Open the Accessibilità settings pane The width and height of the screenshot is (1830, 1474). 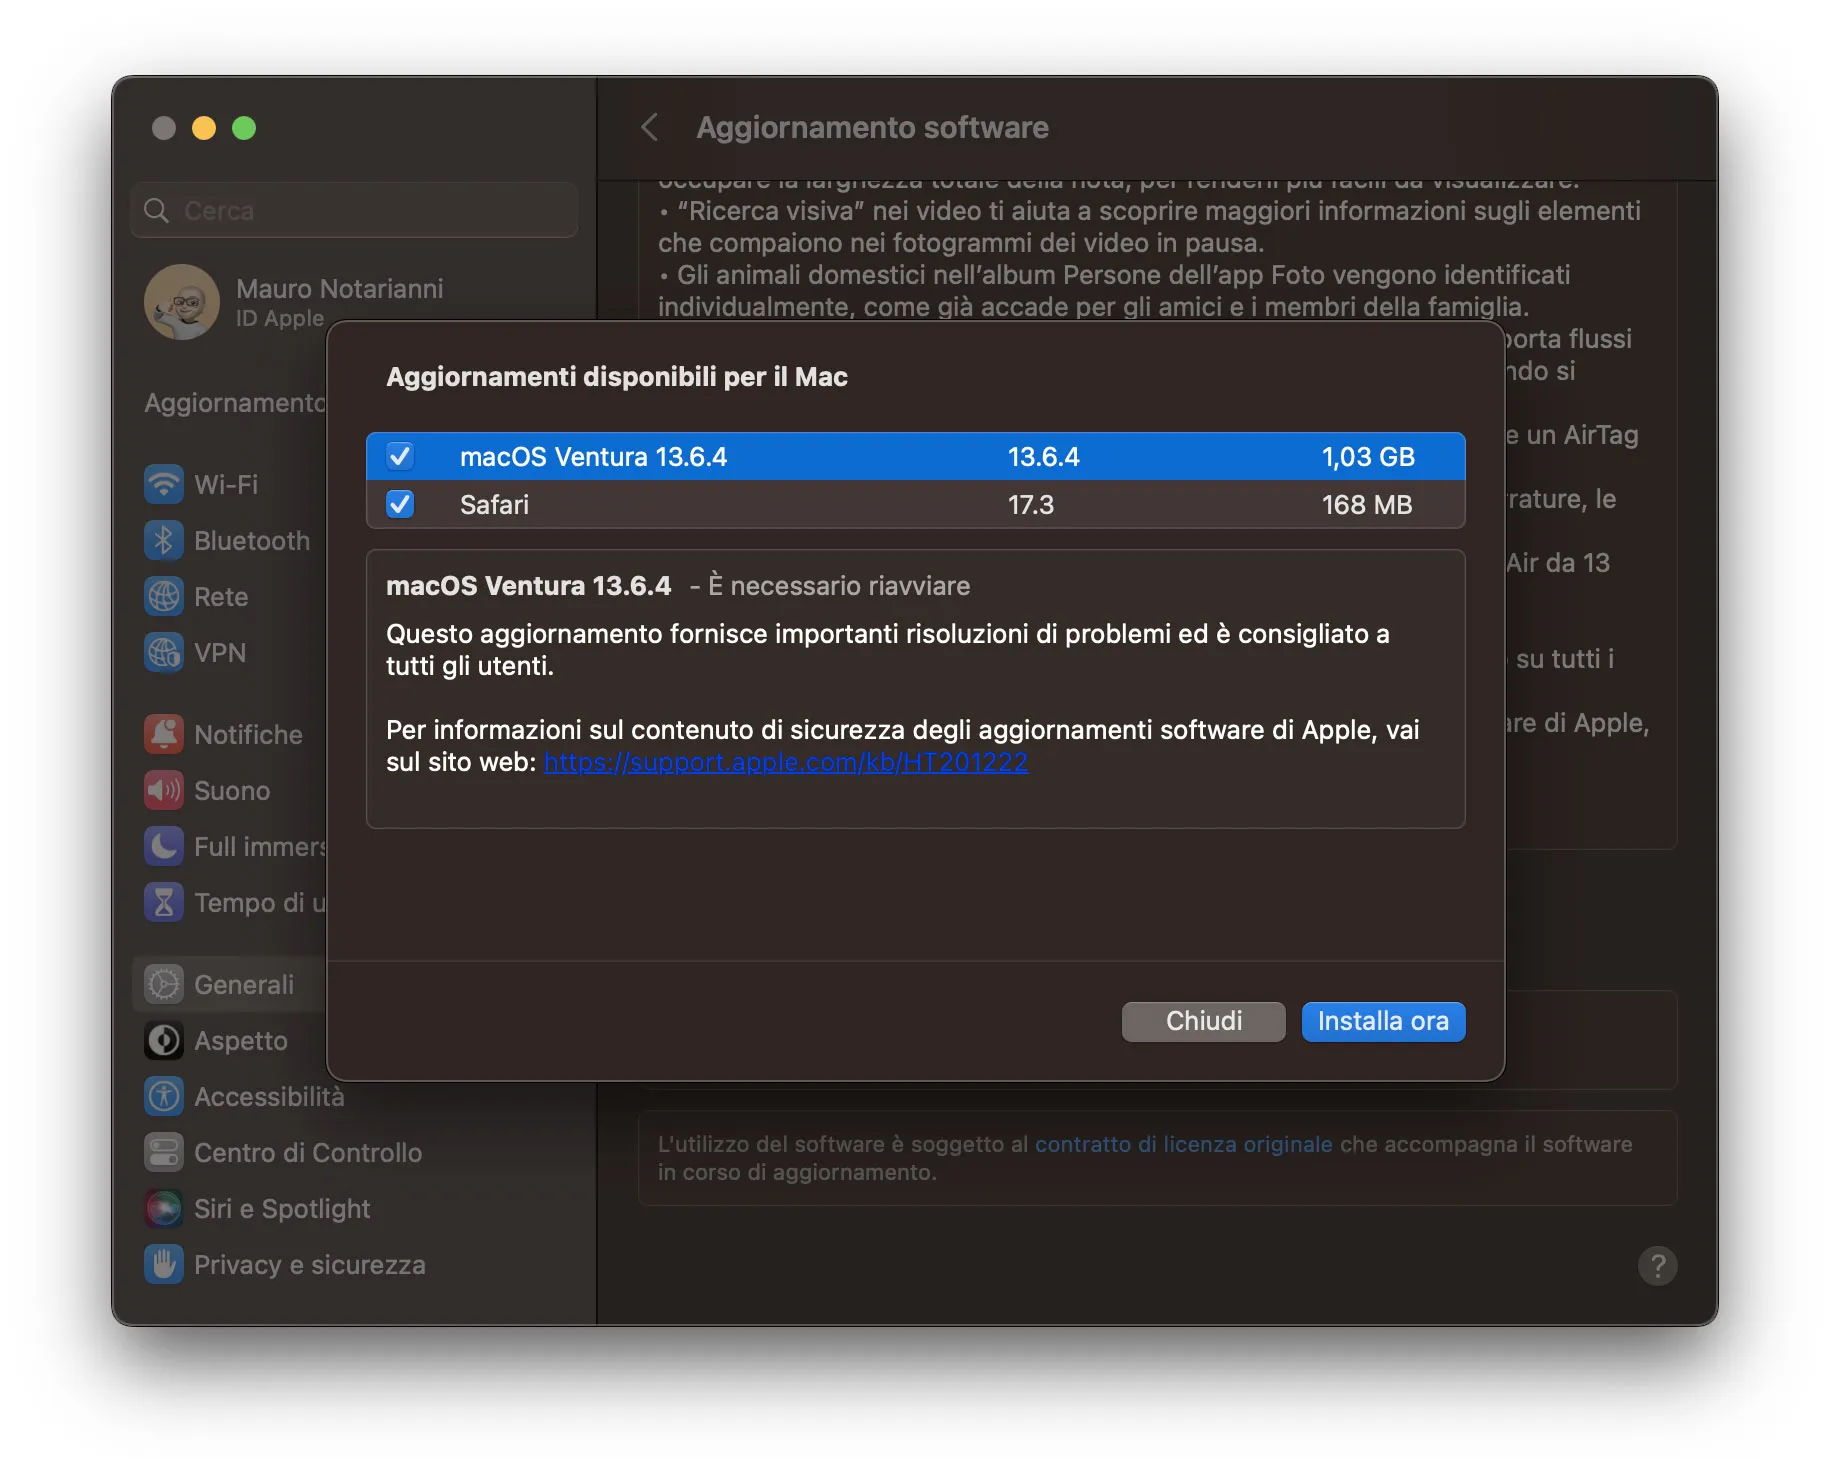coord(269,1097)
